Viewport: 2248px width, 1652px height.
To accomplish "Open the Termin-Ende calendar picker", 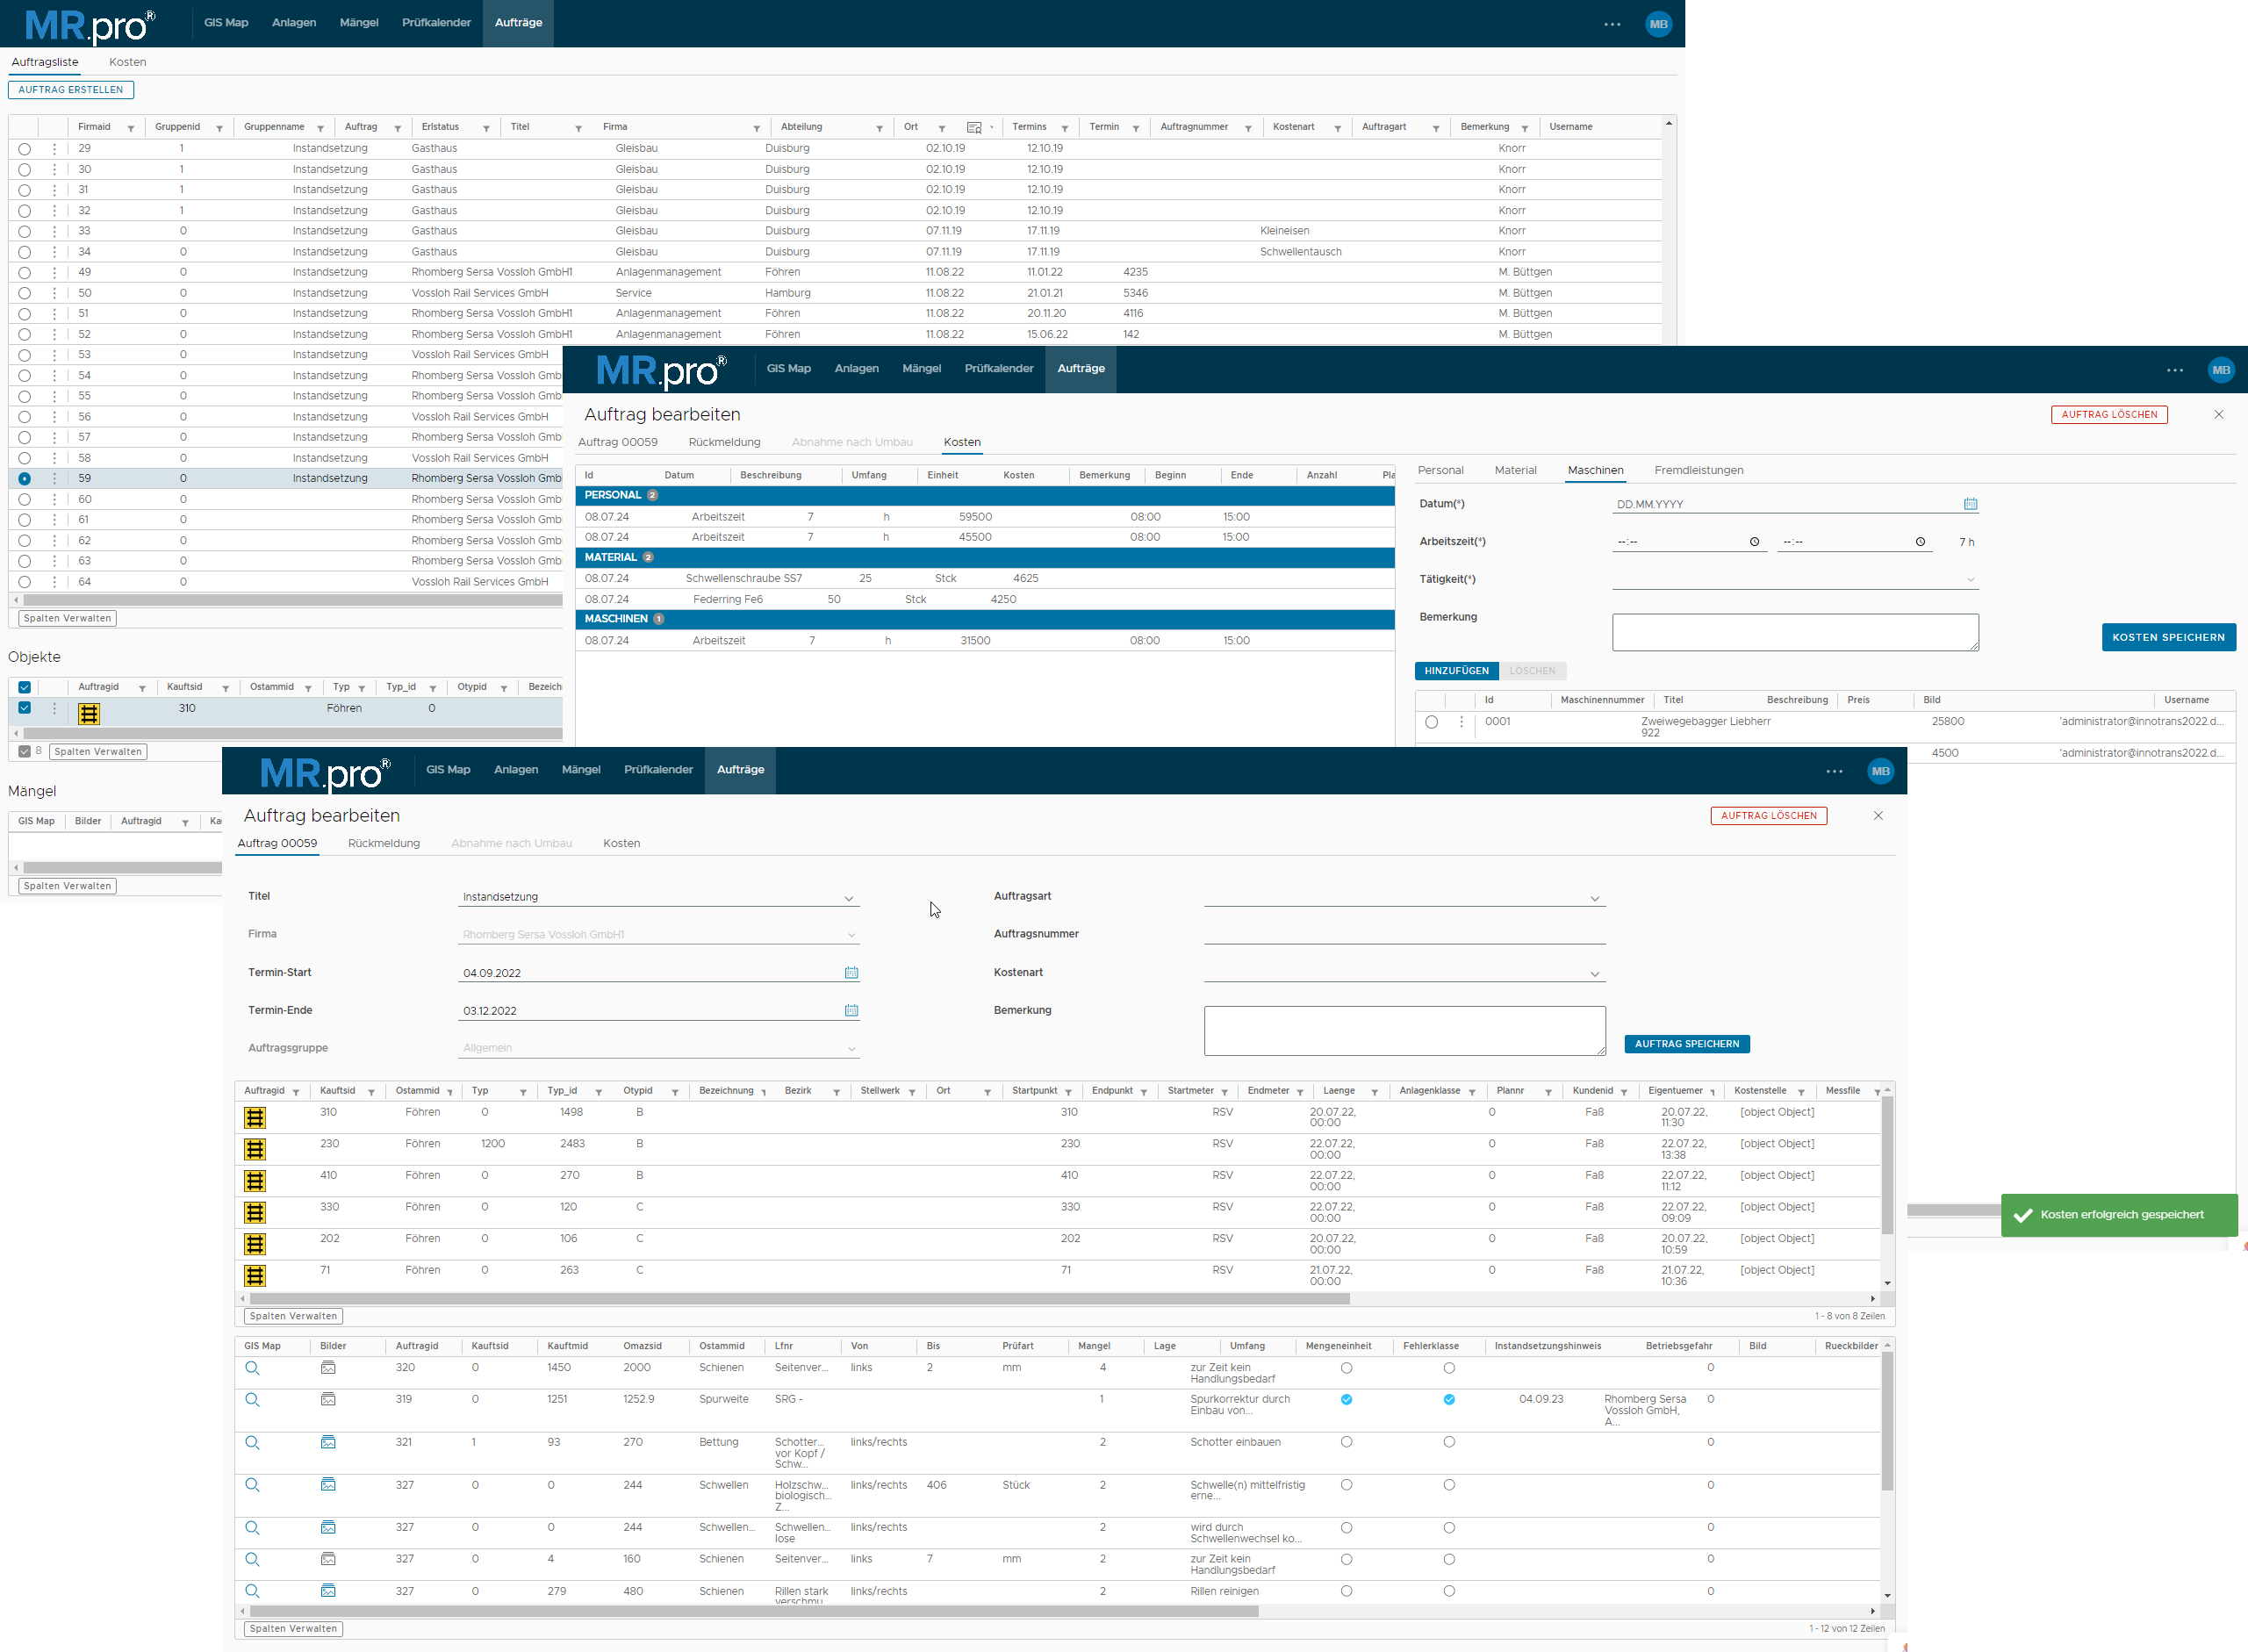I will [x=851, y=1010].
